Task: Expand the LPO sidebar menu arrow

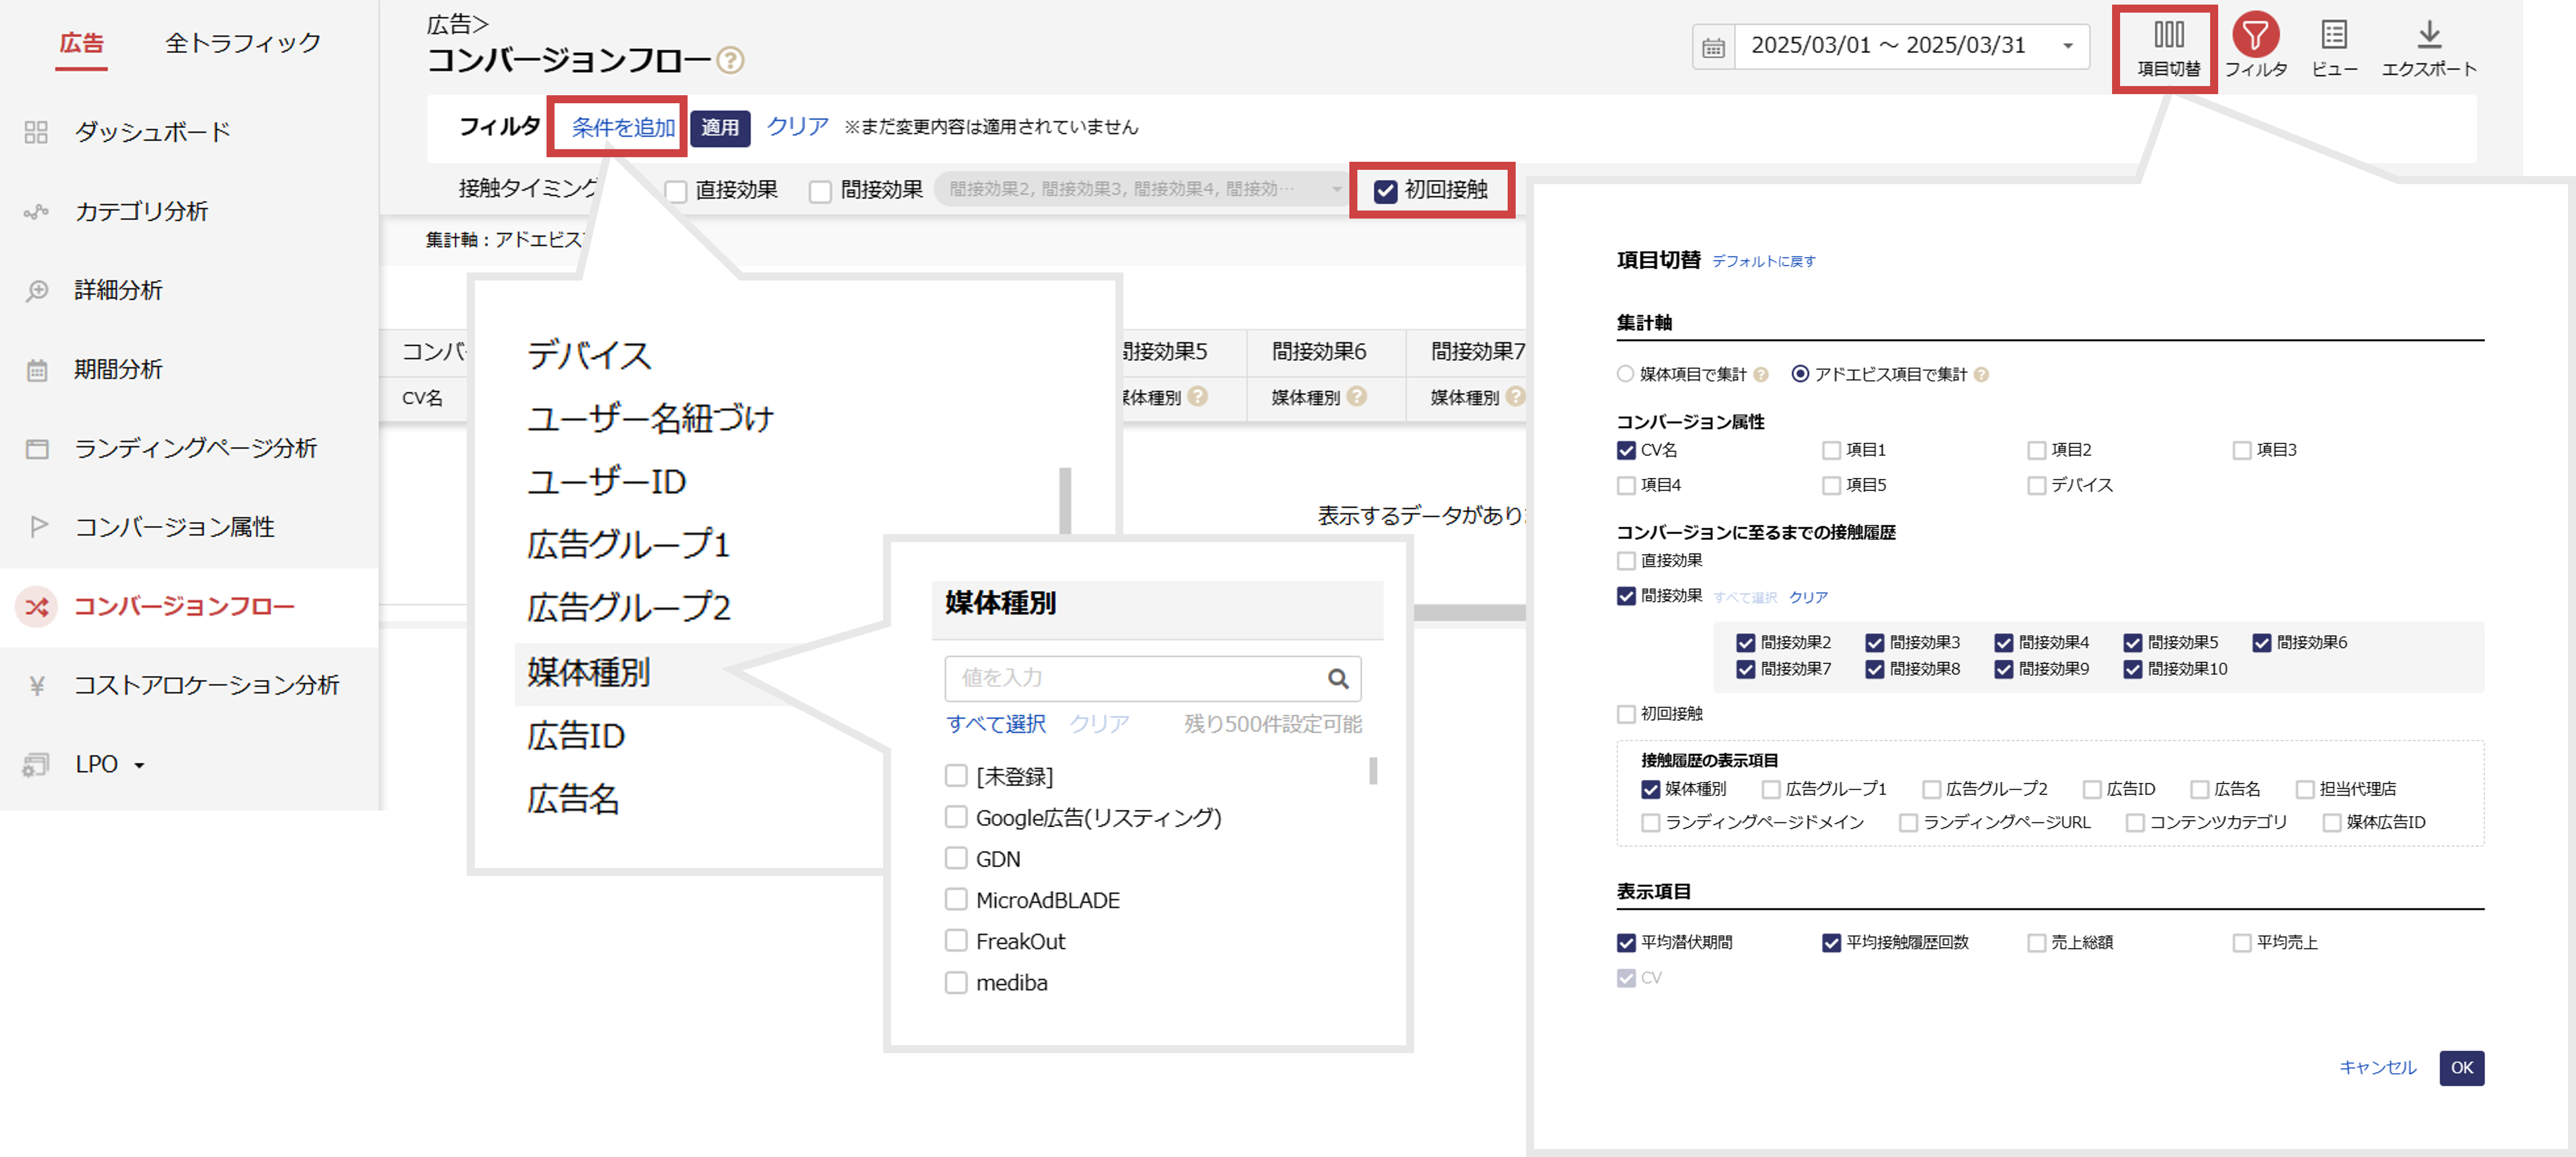Action: (139, 766)
